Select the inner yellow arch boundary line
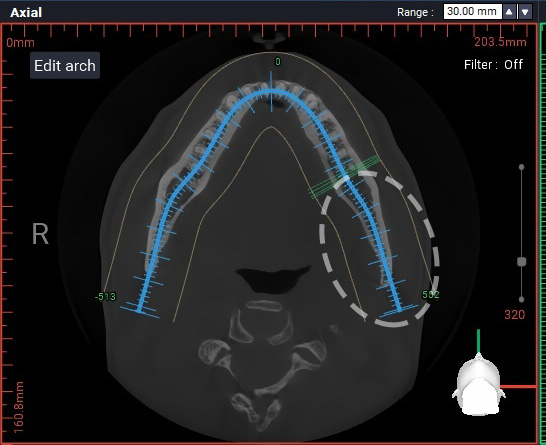 (x=272, y=127)
